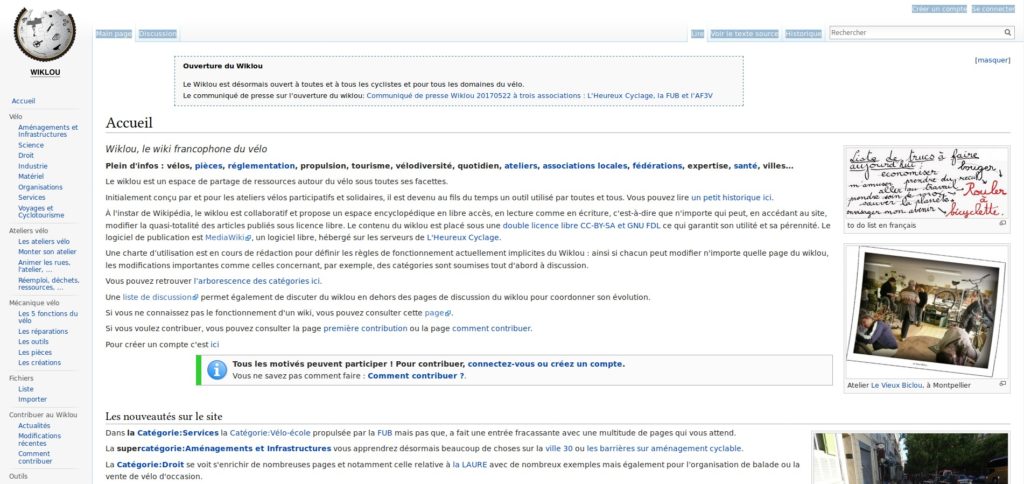
Task: Open Comment contribuer sidebar link
Action: click(x=35, y=457)
